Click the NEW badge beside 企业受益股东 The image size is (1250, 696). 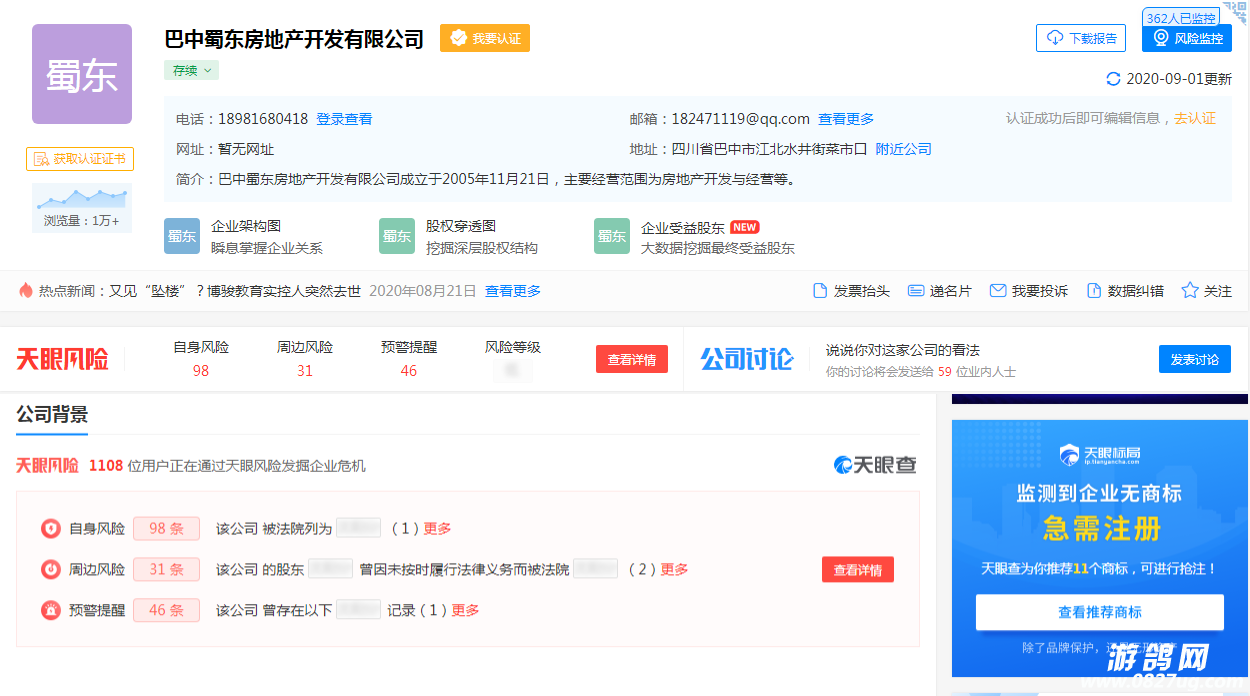[745, 227]
